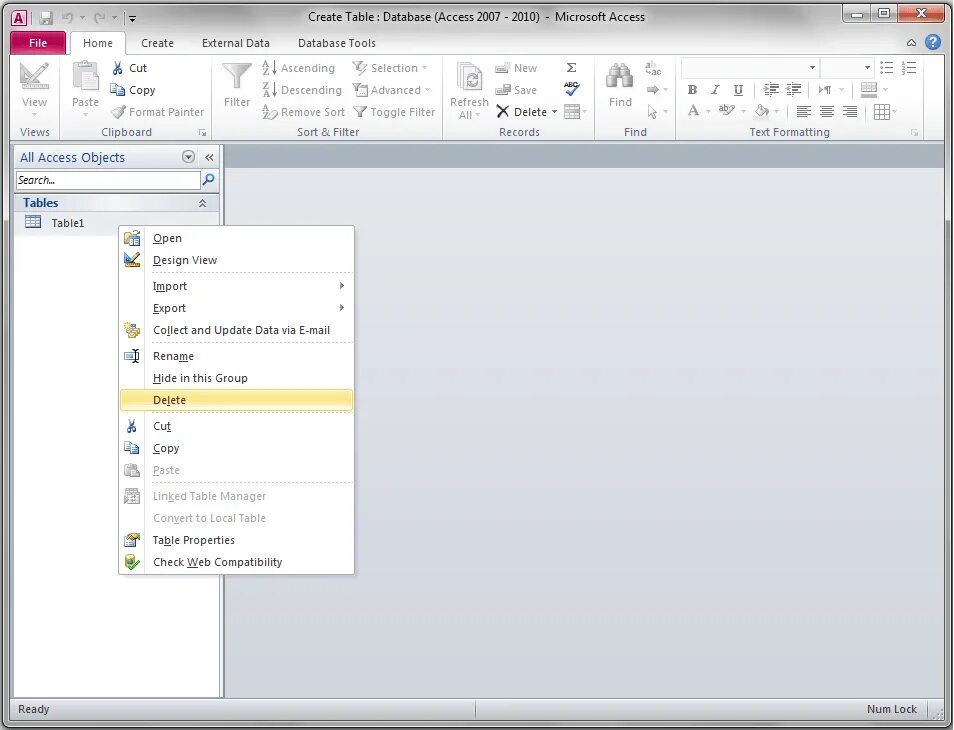Open the Import submenu
Image resolution: width=954 pixels, height=730 pixels.
click(237, 287)
